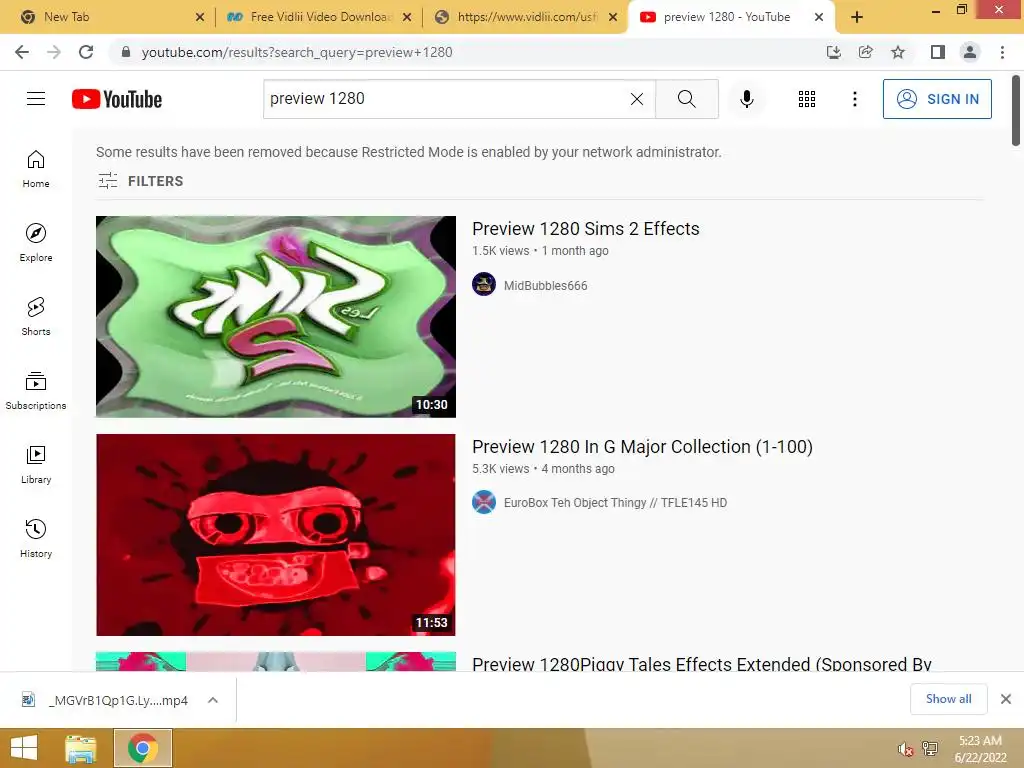Image resolution: width=1024 pixels, height=768 pixels.
Task: Open Subscriptions in the sidebar
Action: [36, 391]
